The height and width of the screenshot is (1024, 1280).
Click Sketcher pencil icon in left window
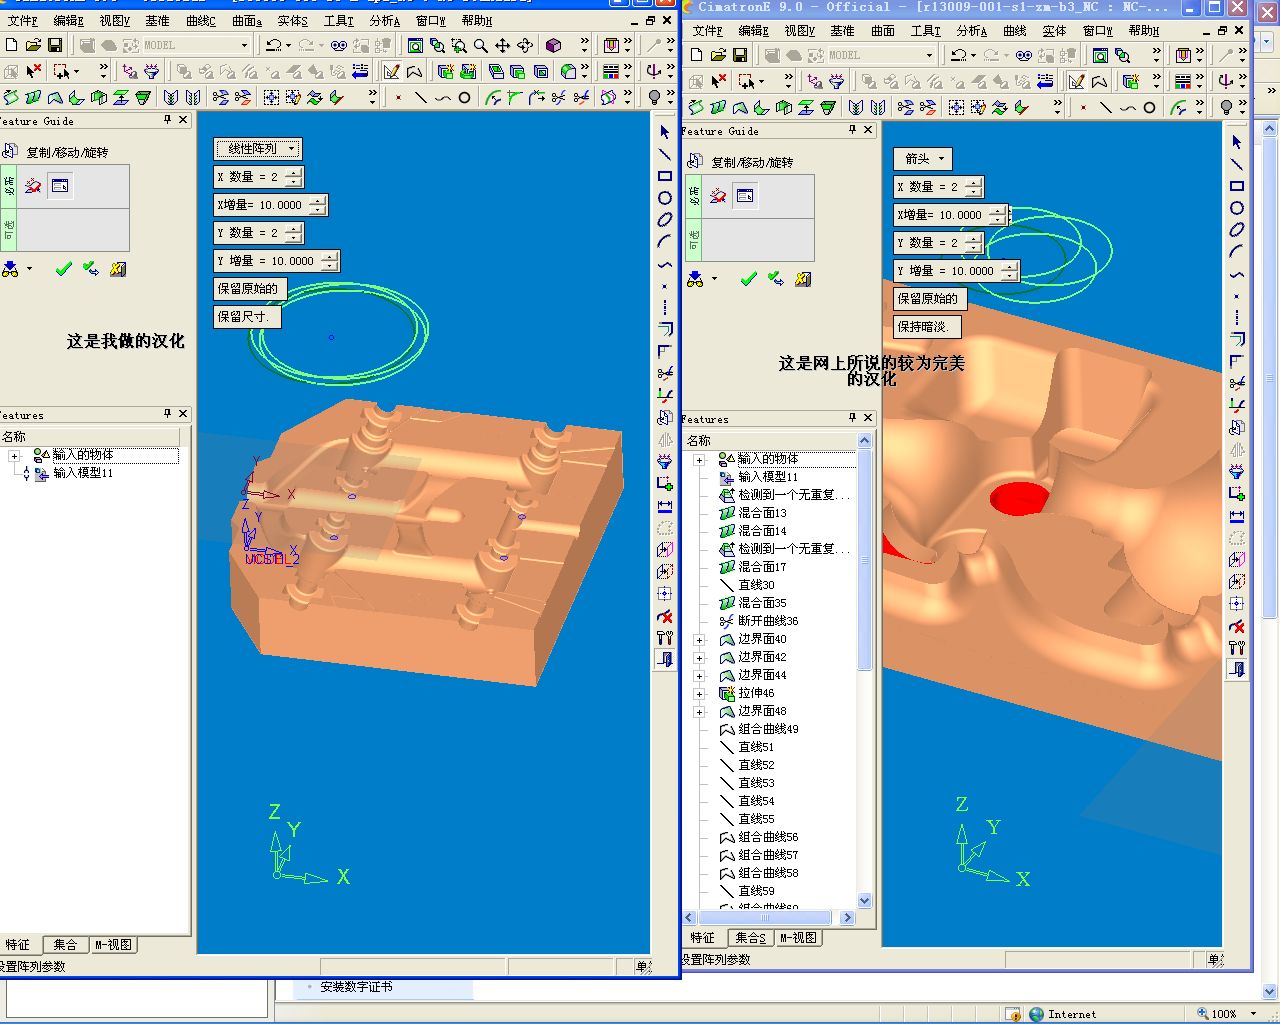click(391, 71)
